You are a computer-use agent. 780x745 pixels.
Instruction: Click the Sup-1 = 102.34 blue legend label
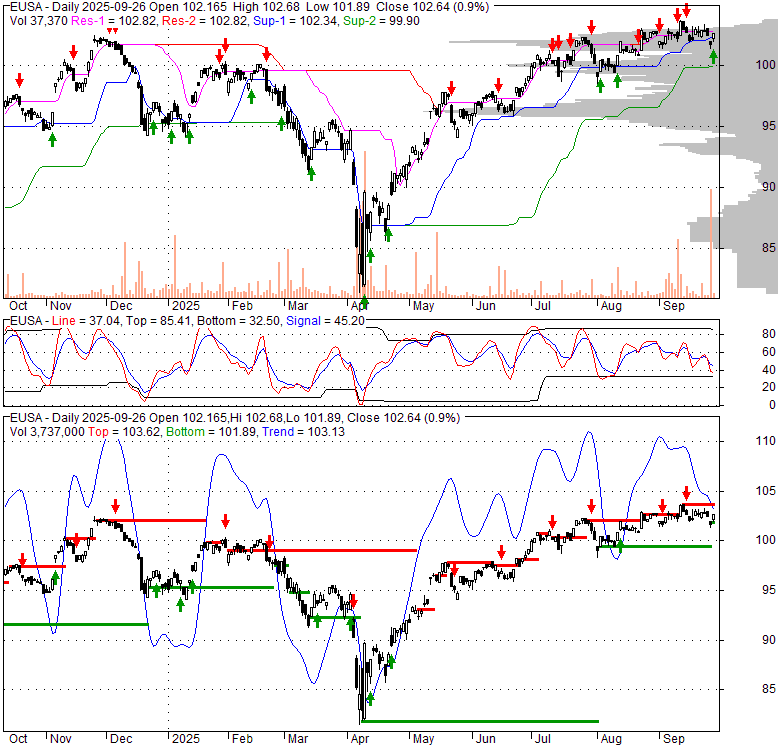[295, 21]
